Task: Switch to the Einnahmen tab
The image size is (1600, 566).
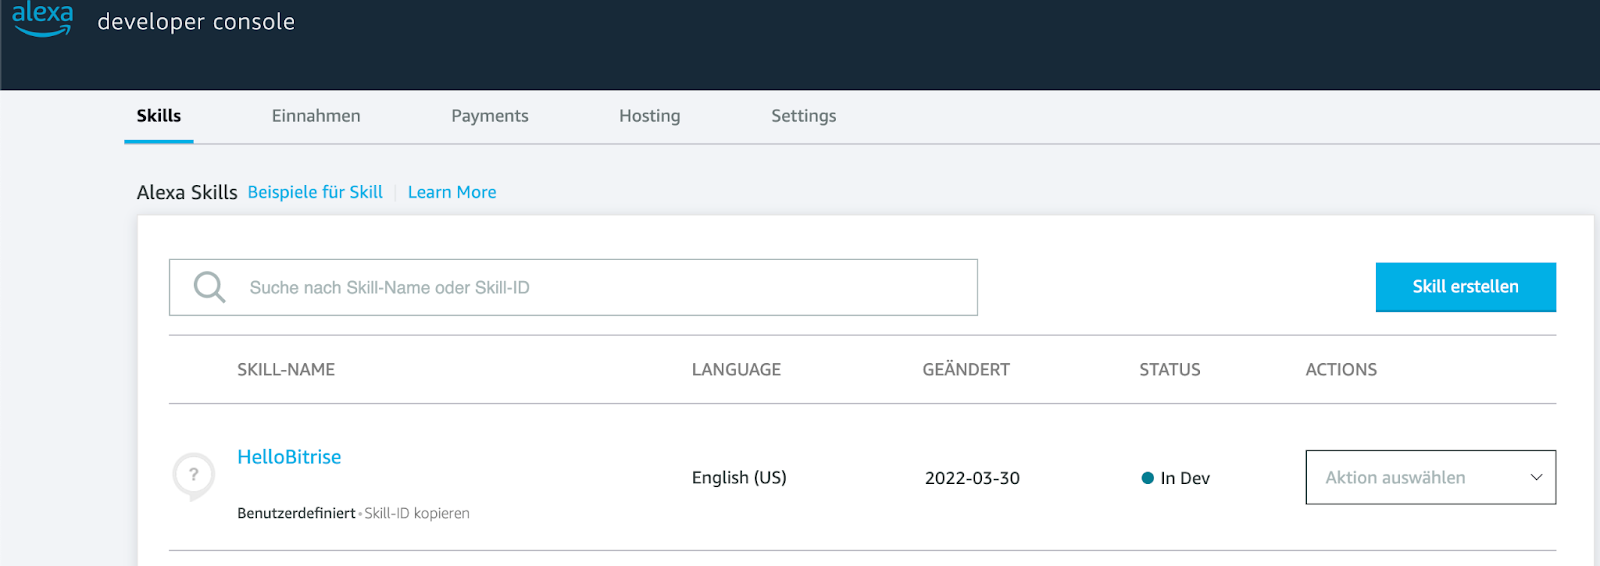Action: pos(316,116)
